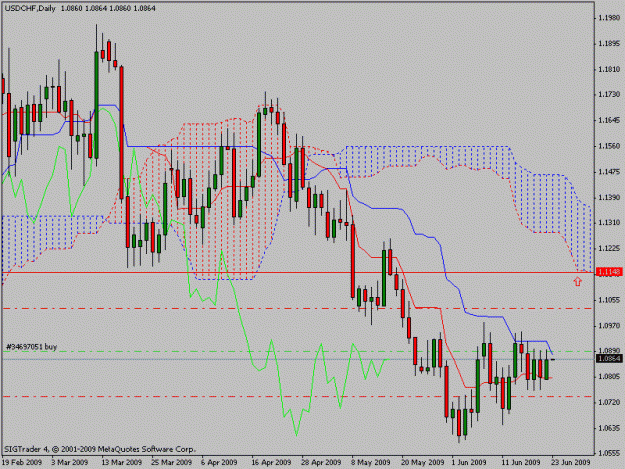Click the 1.1645 price axis label
The image size is (625, 469).
pos(610,120)
